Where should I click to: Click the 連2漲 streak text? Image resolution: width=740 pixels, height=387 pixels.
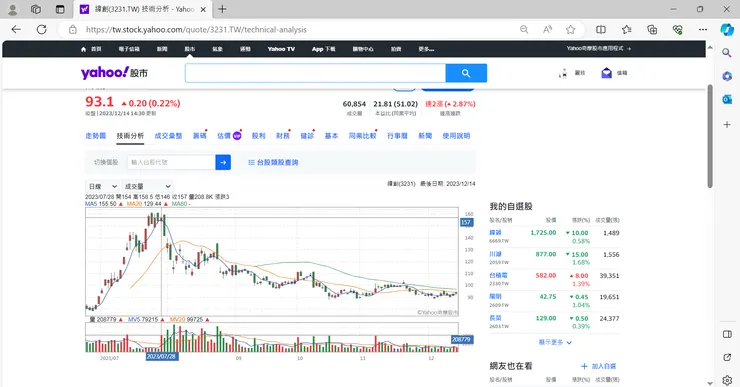[450, 104]
